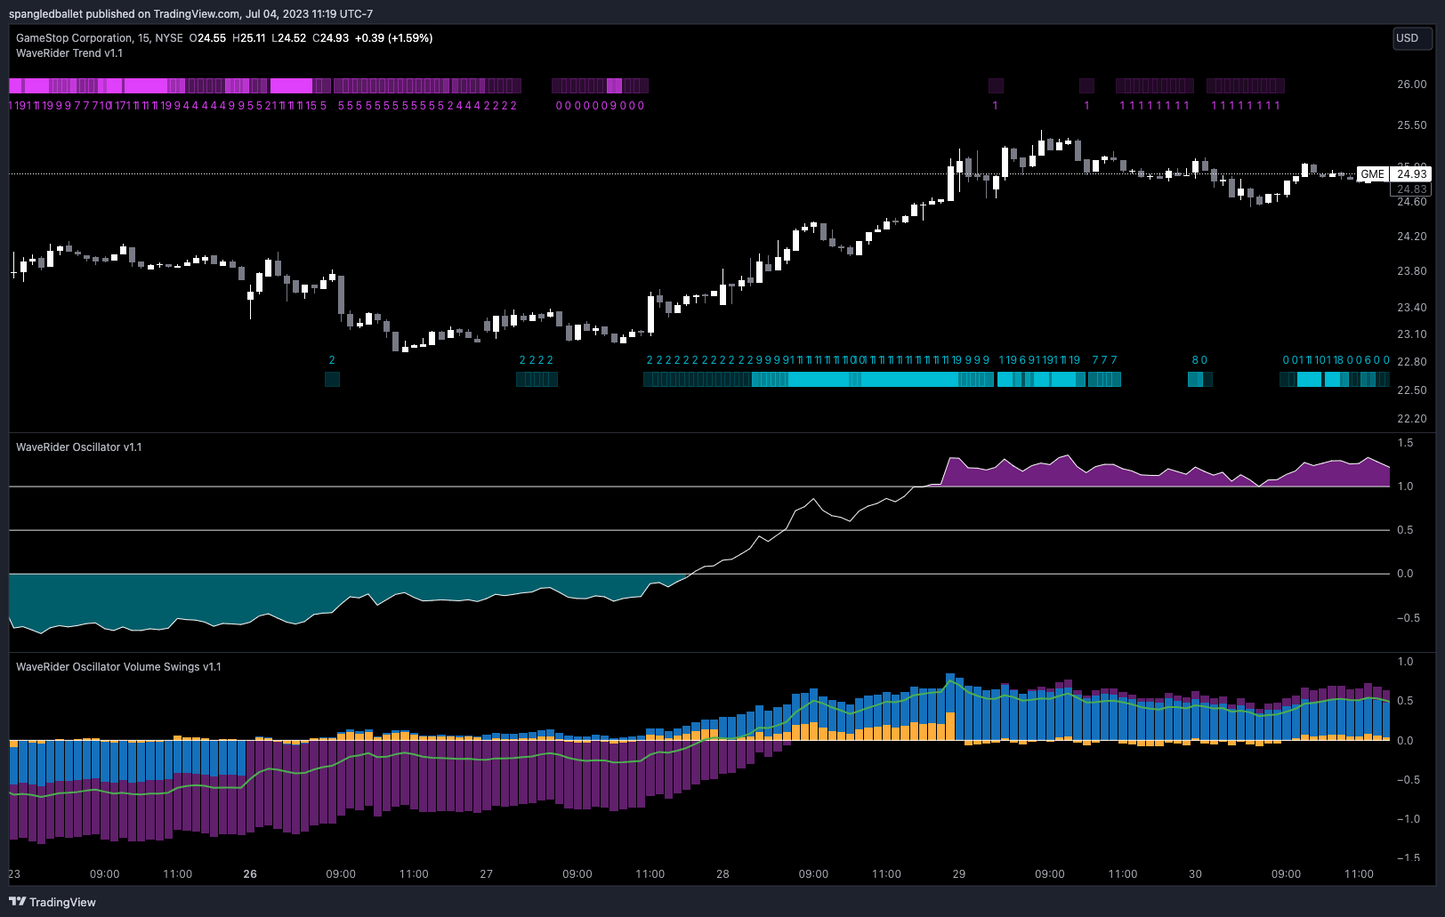1445x917 pixels.
Task: Select the 24.83 grey price label
Action: (x=1411, y=189)
